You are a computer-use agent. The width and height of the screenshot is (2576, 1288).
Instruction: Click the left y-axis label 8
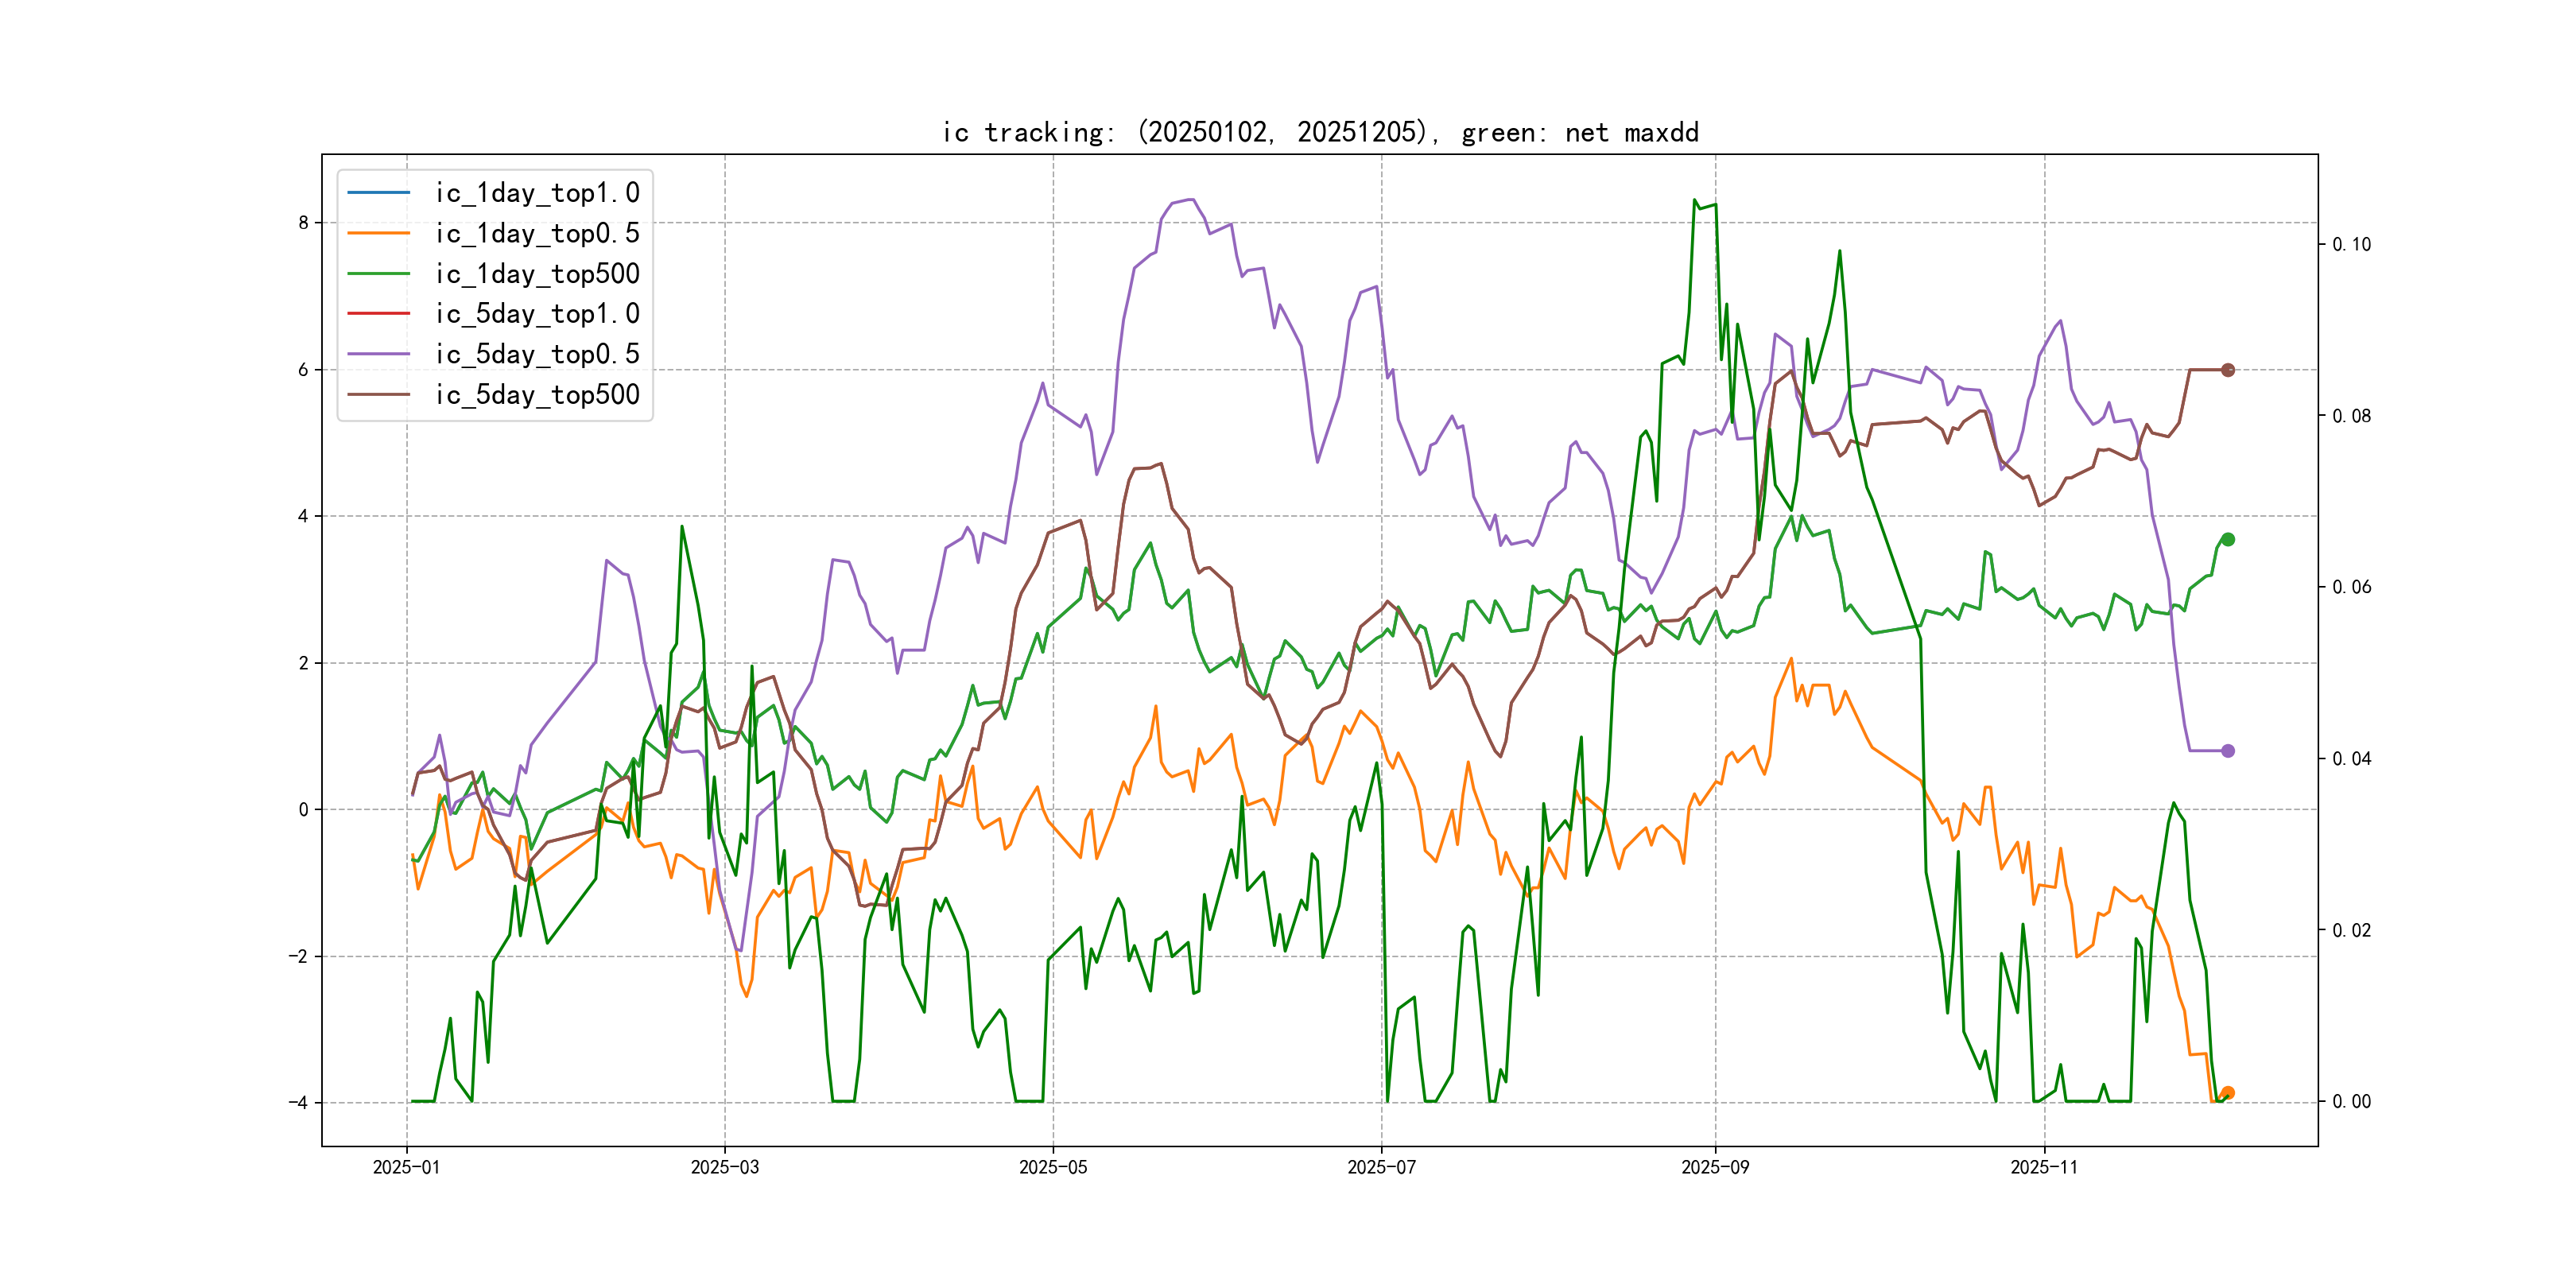[303, 223]
